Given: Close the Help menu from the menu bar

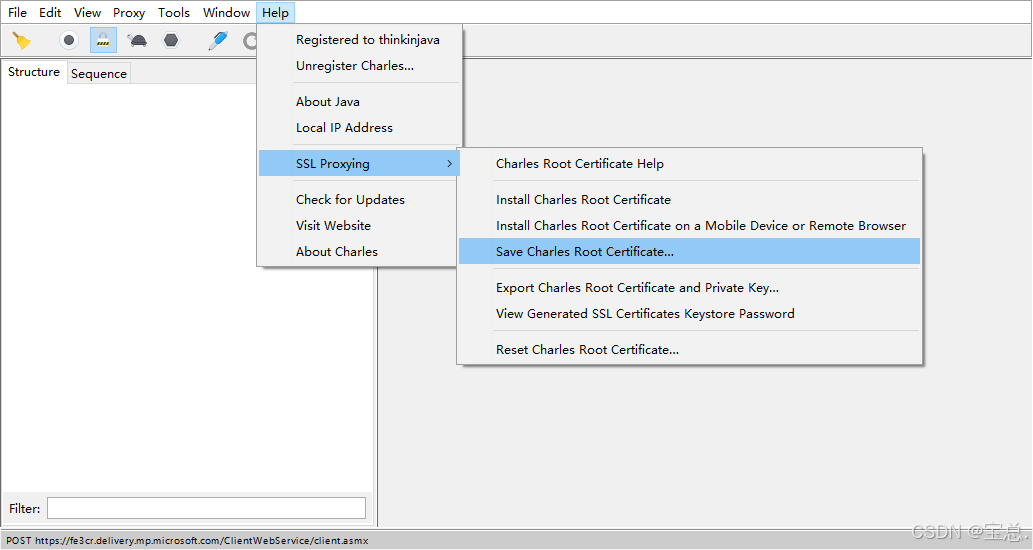Looking at the screenshot, I should pyautogui.click(x=275, y=13).
